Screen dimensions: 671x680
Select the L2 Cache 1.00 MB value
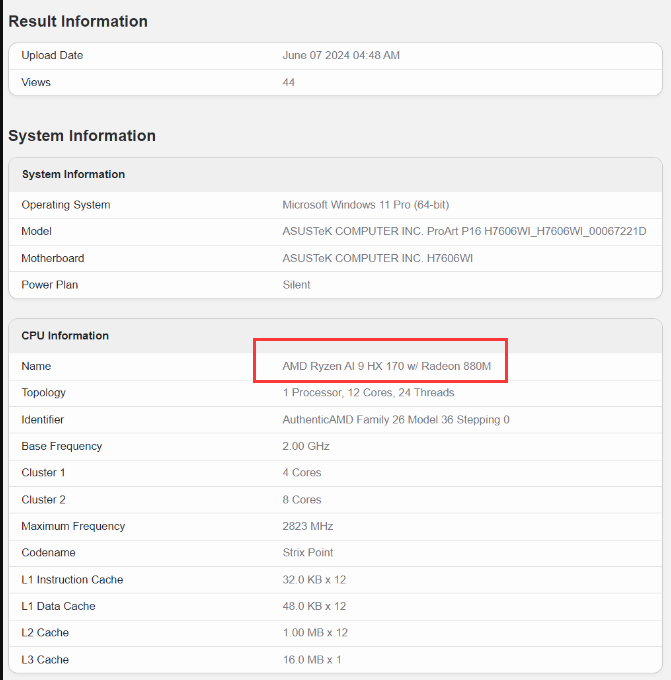[x=314, y=633]
